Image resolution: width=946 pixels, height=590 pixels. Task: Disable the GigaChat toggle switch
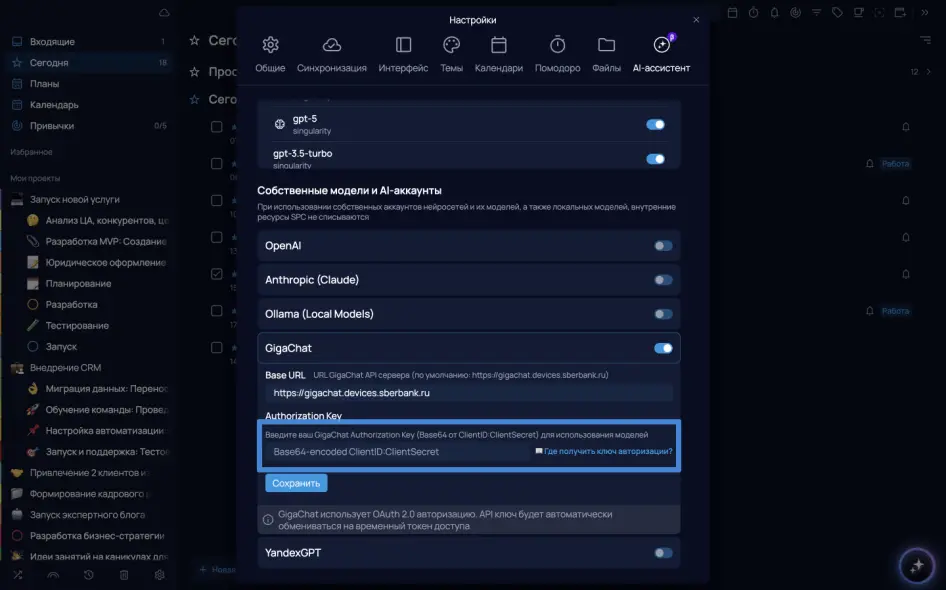point(662,348)
